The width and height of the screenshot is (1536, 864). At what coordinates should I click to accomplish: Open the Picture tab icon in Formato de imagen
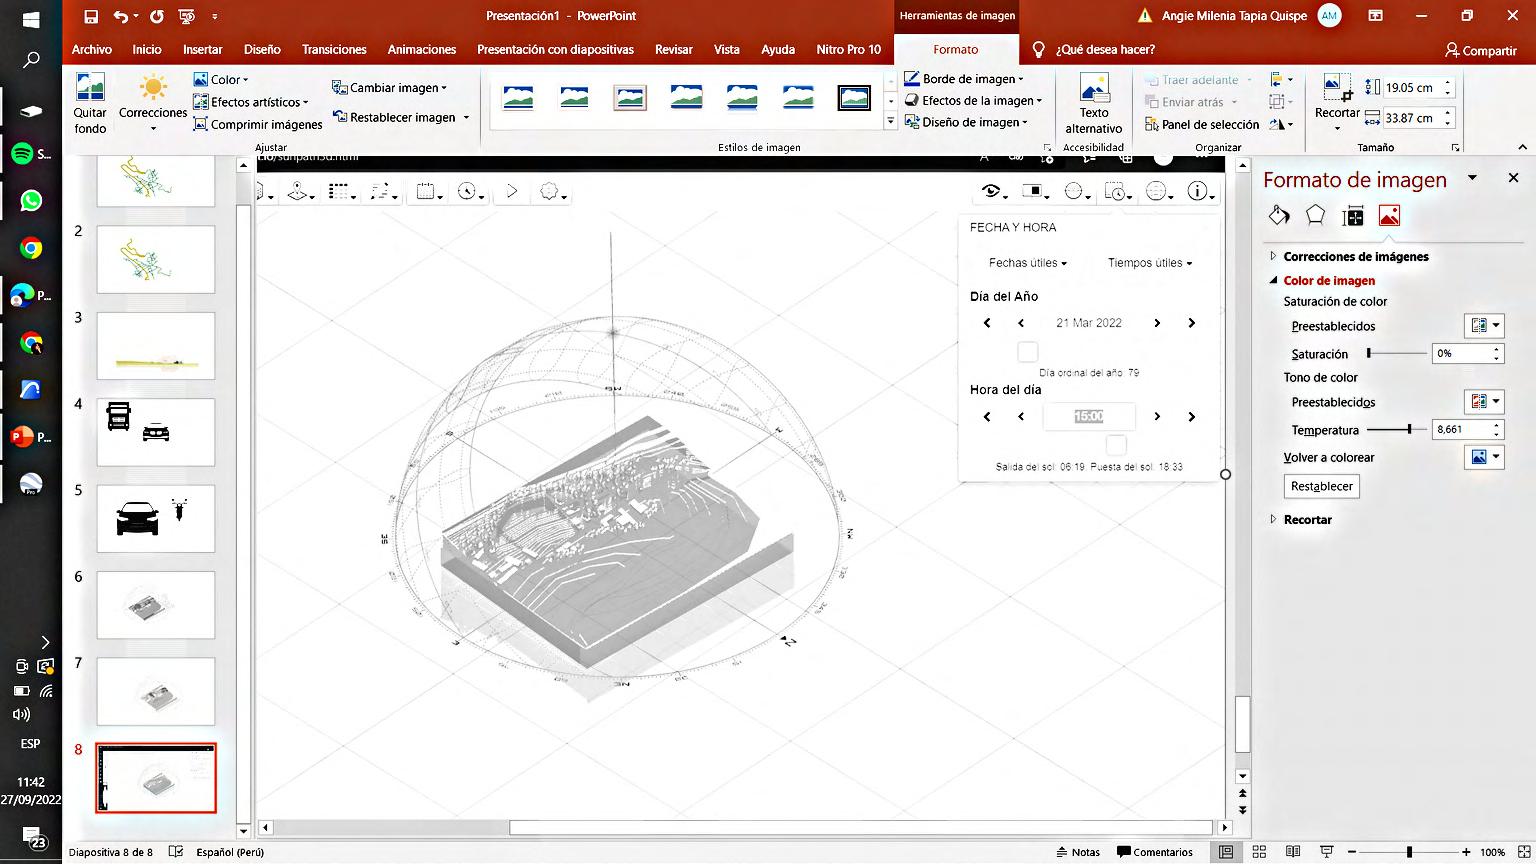point(1389,216)
